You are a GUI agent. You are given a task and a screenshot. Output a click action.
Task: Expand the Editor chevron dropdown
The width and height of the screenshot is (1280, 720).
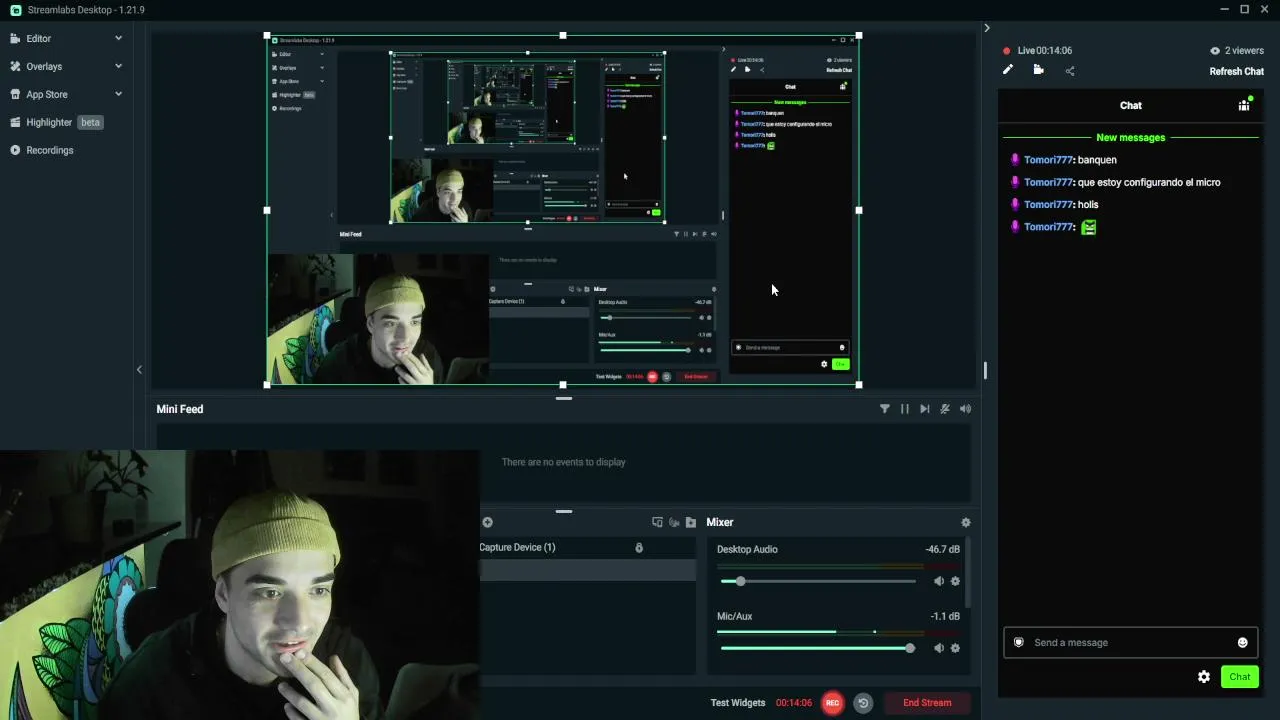(x=118, y=38)
